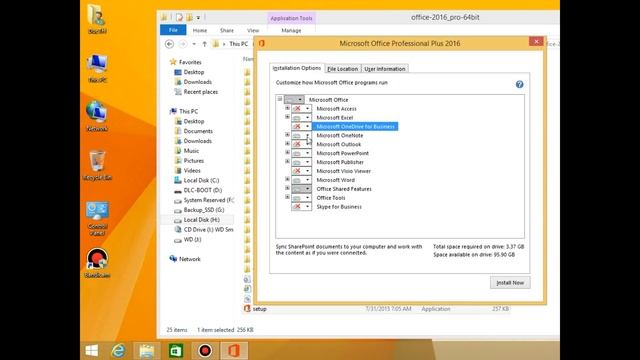
Task: Select DLC-BOOT (D:) drive in sidebar
Action: pyautogui.click(x=202, y=190)
